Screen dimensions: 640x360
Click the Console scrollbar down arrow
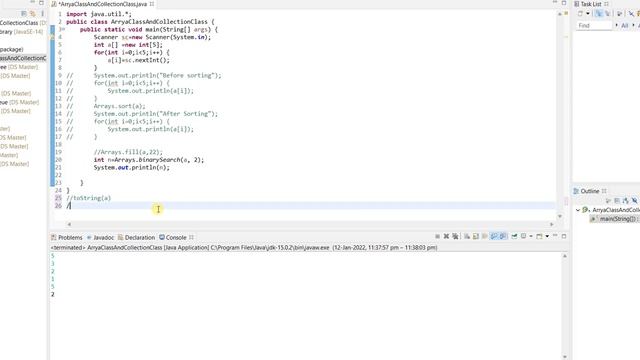pyautogui.click(x=565, y=356)
